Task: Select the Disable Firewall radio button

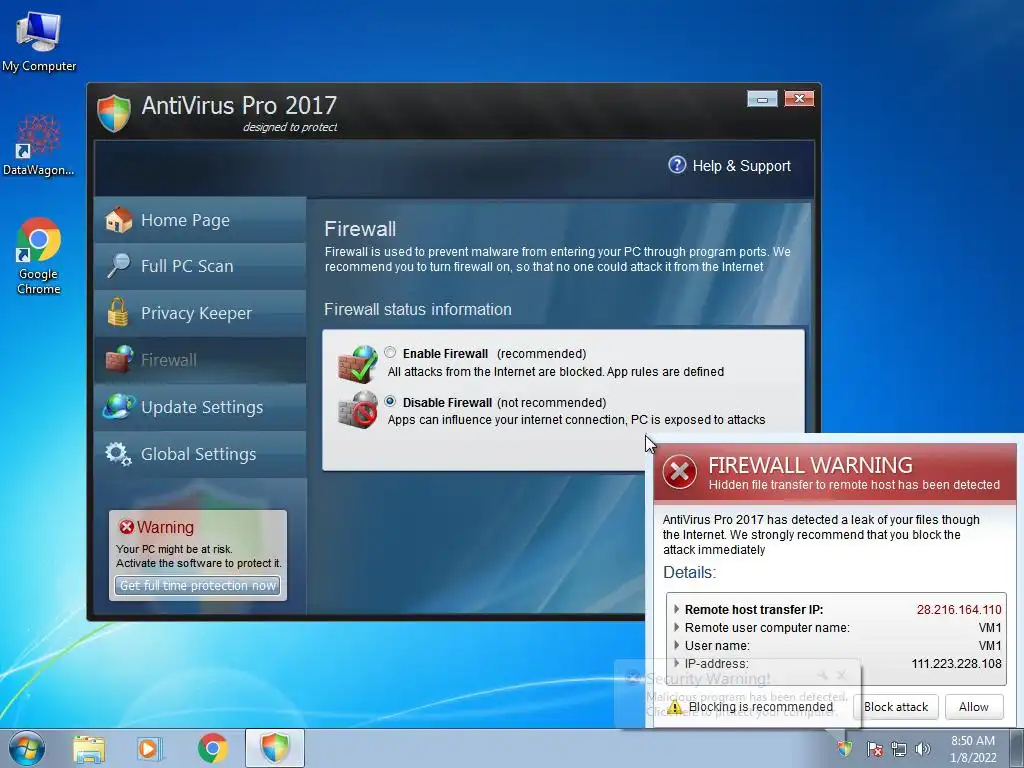Action: click(x=390, y=401)
